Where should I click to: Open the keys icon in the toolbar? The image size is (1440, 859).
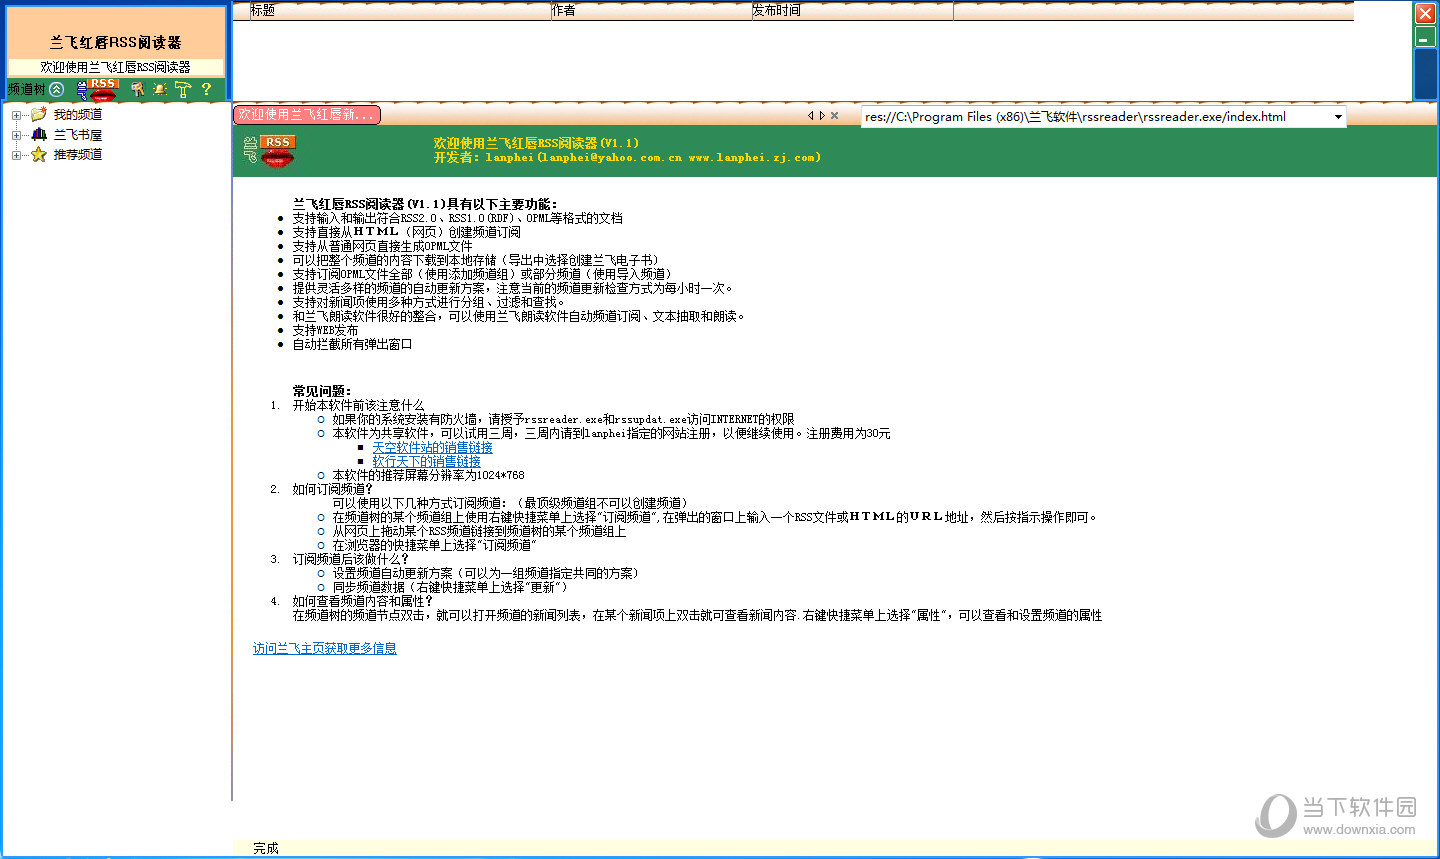(138, 89)
